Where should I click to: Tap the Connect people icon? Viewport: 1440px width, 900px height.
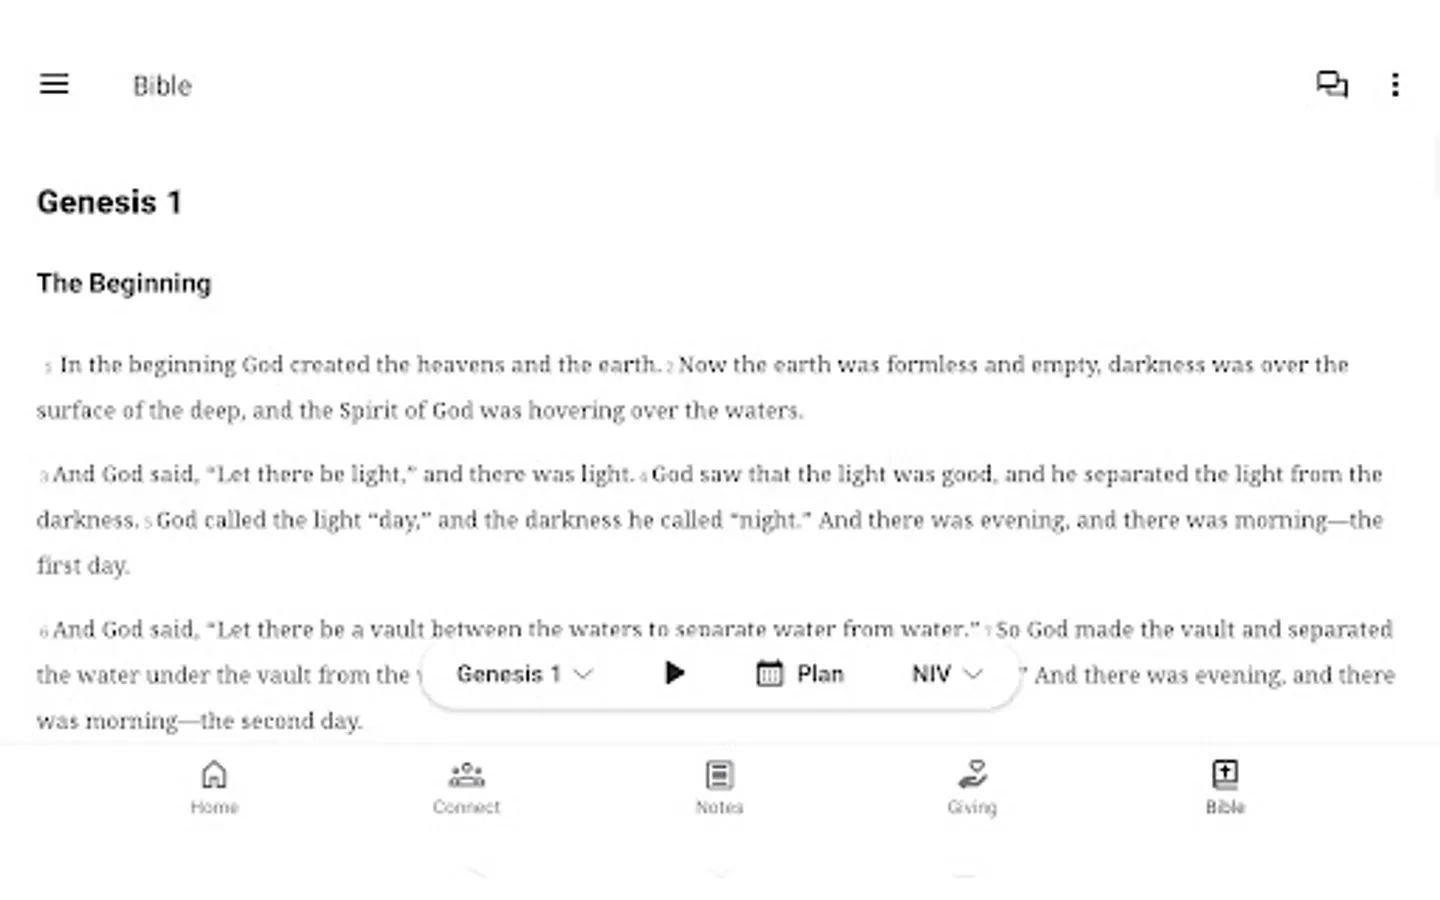(466, 774)
